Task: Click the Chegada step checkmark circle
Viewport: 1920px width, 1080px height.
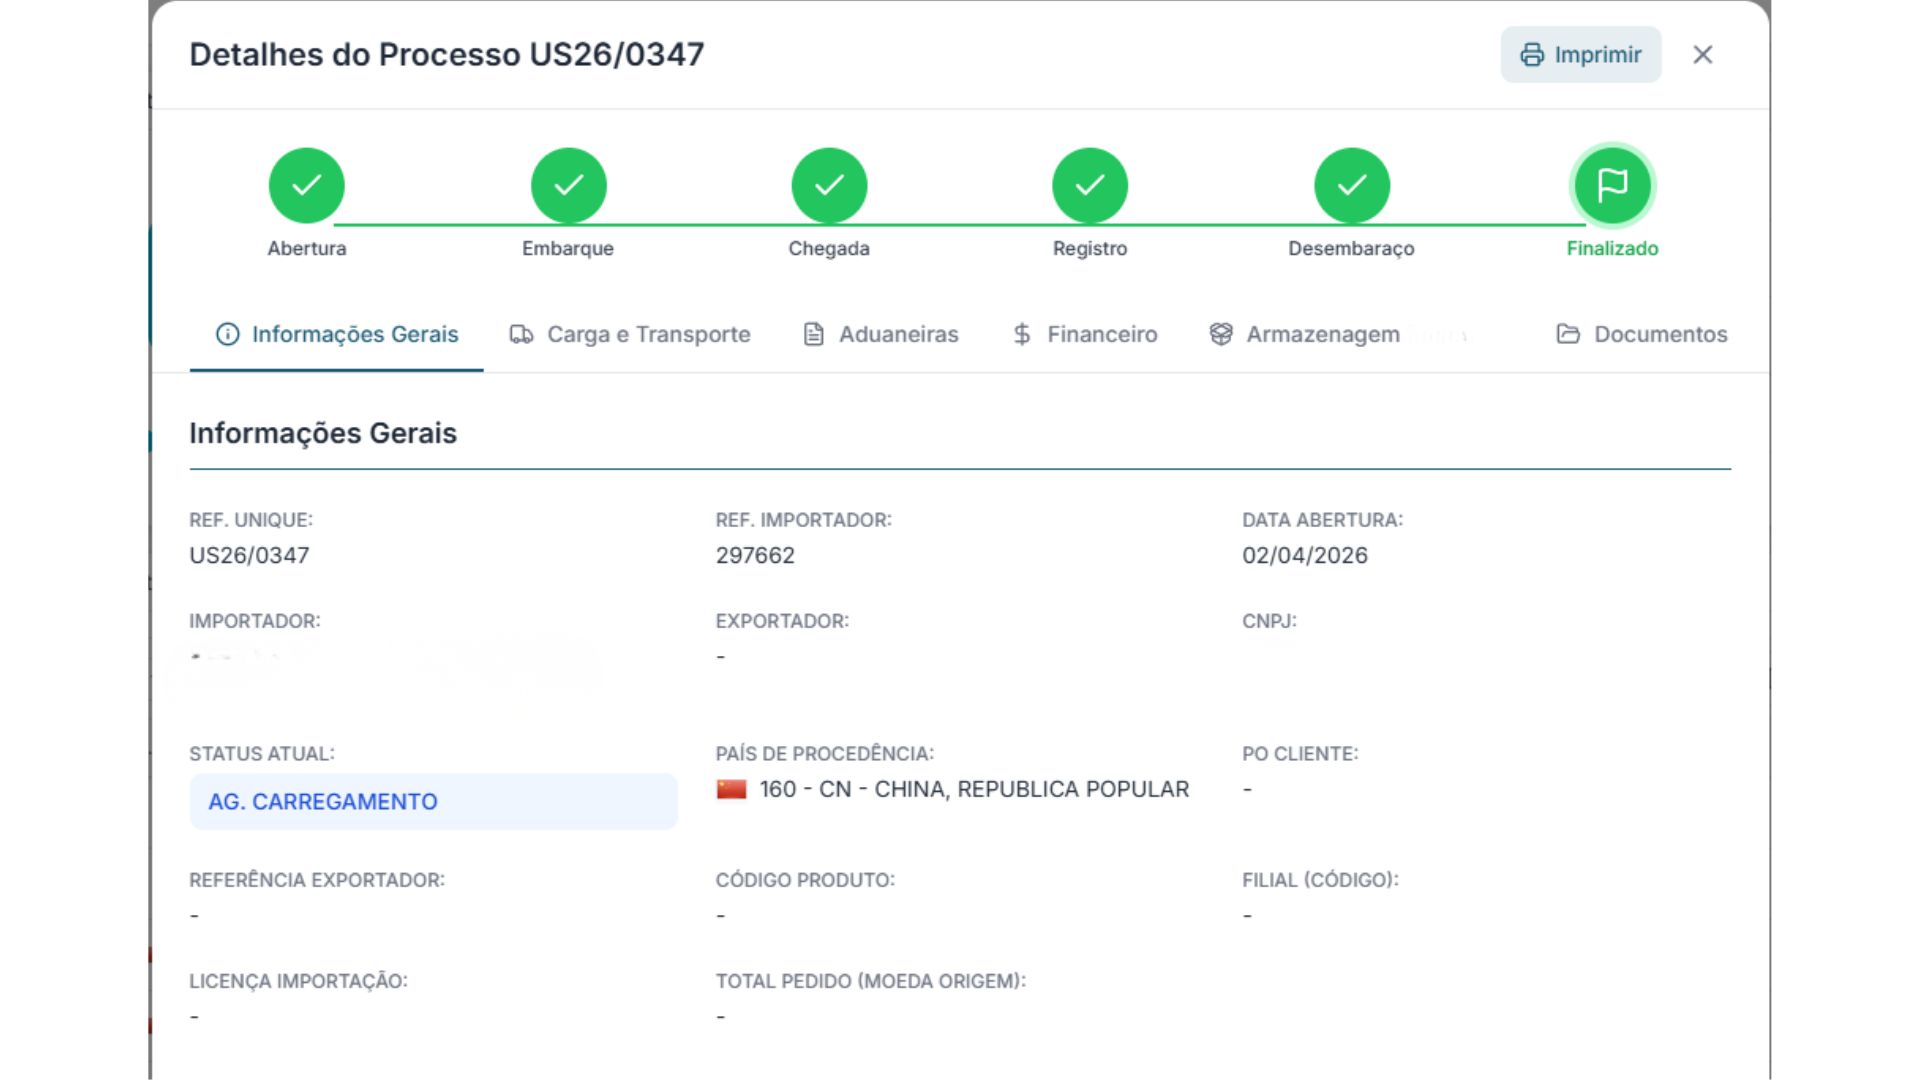Action: point(829,185)
